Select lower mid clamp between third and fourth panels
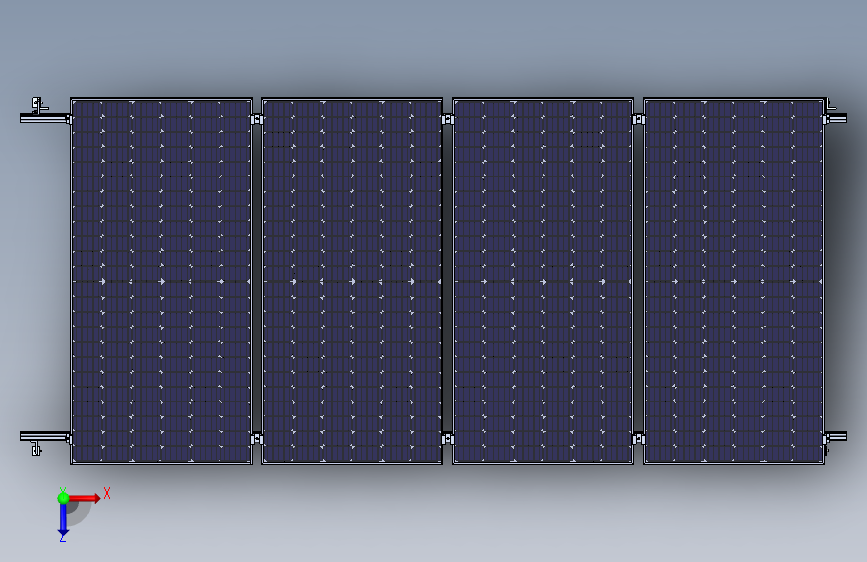This screenshot has width=867, height=562. tap(639, 439)
